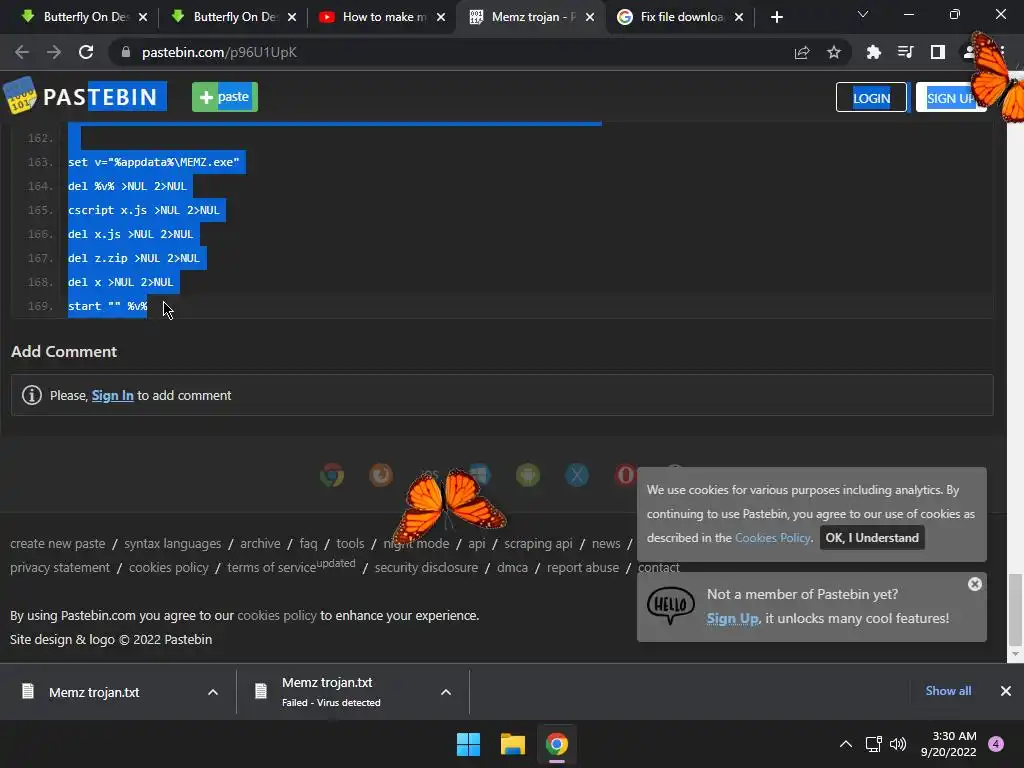Accept cookies with OK, I Understand
This screenshot has width=1024, height=768.
click(872, 537)
